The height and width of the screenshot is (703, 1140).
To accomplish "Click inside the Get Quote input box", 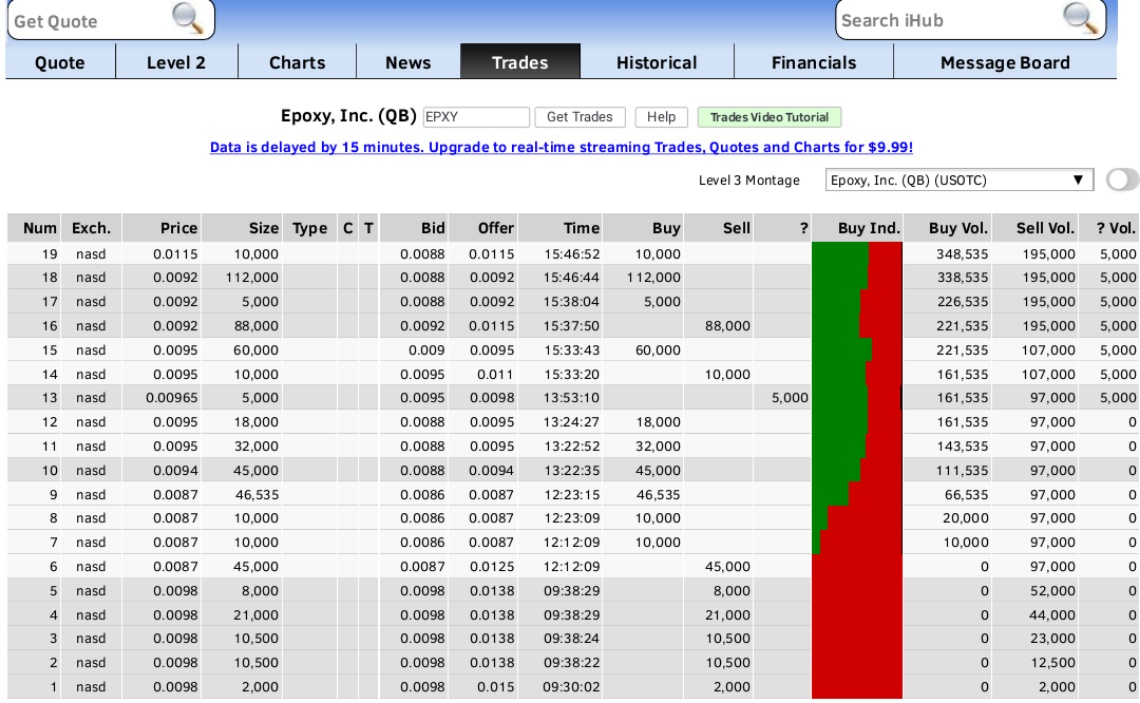I will click(91, 21).
